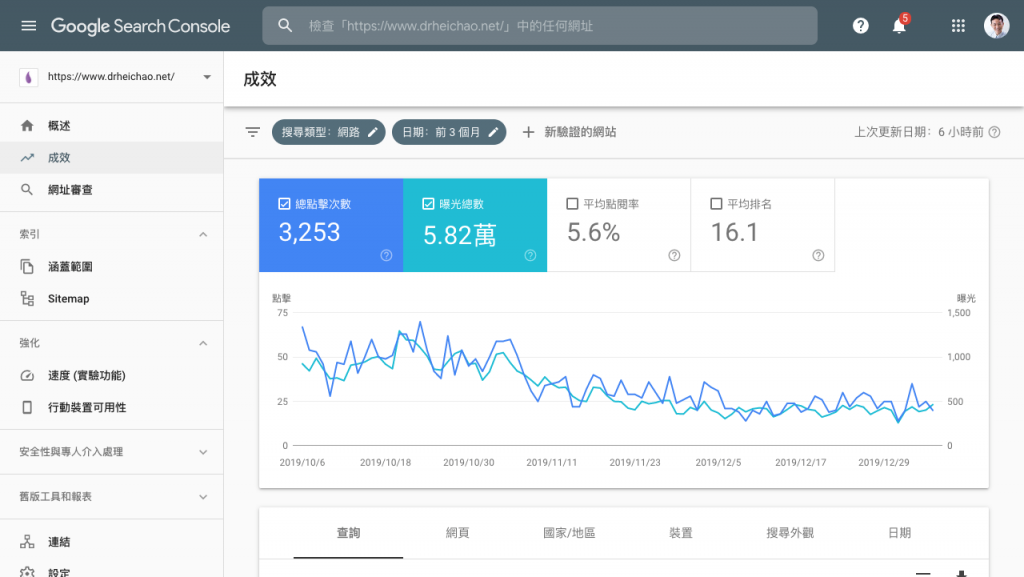Image resolution: width=1024 pixels, height=577 pixels.
Task: Open 涵蓋範圍 coverage report
Action: (111, 266)
